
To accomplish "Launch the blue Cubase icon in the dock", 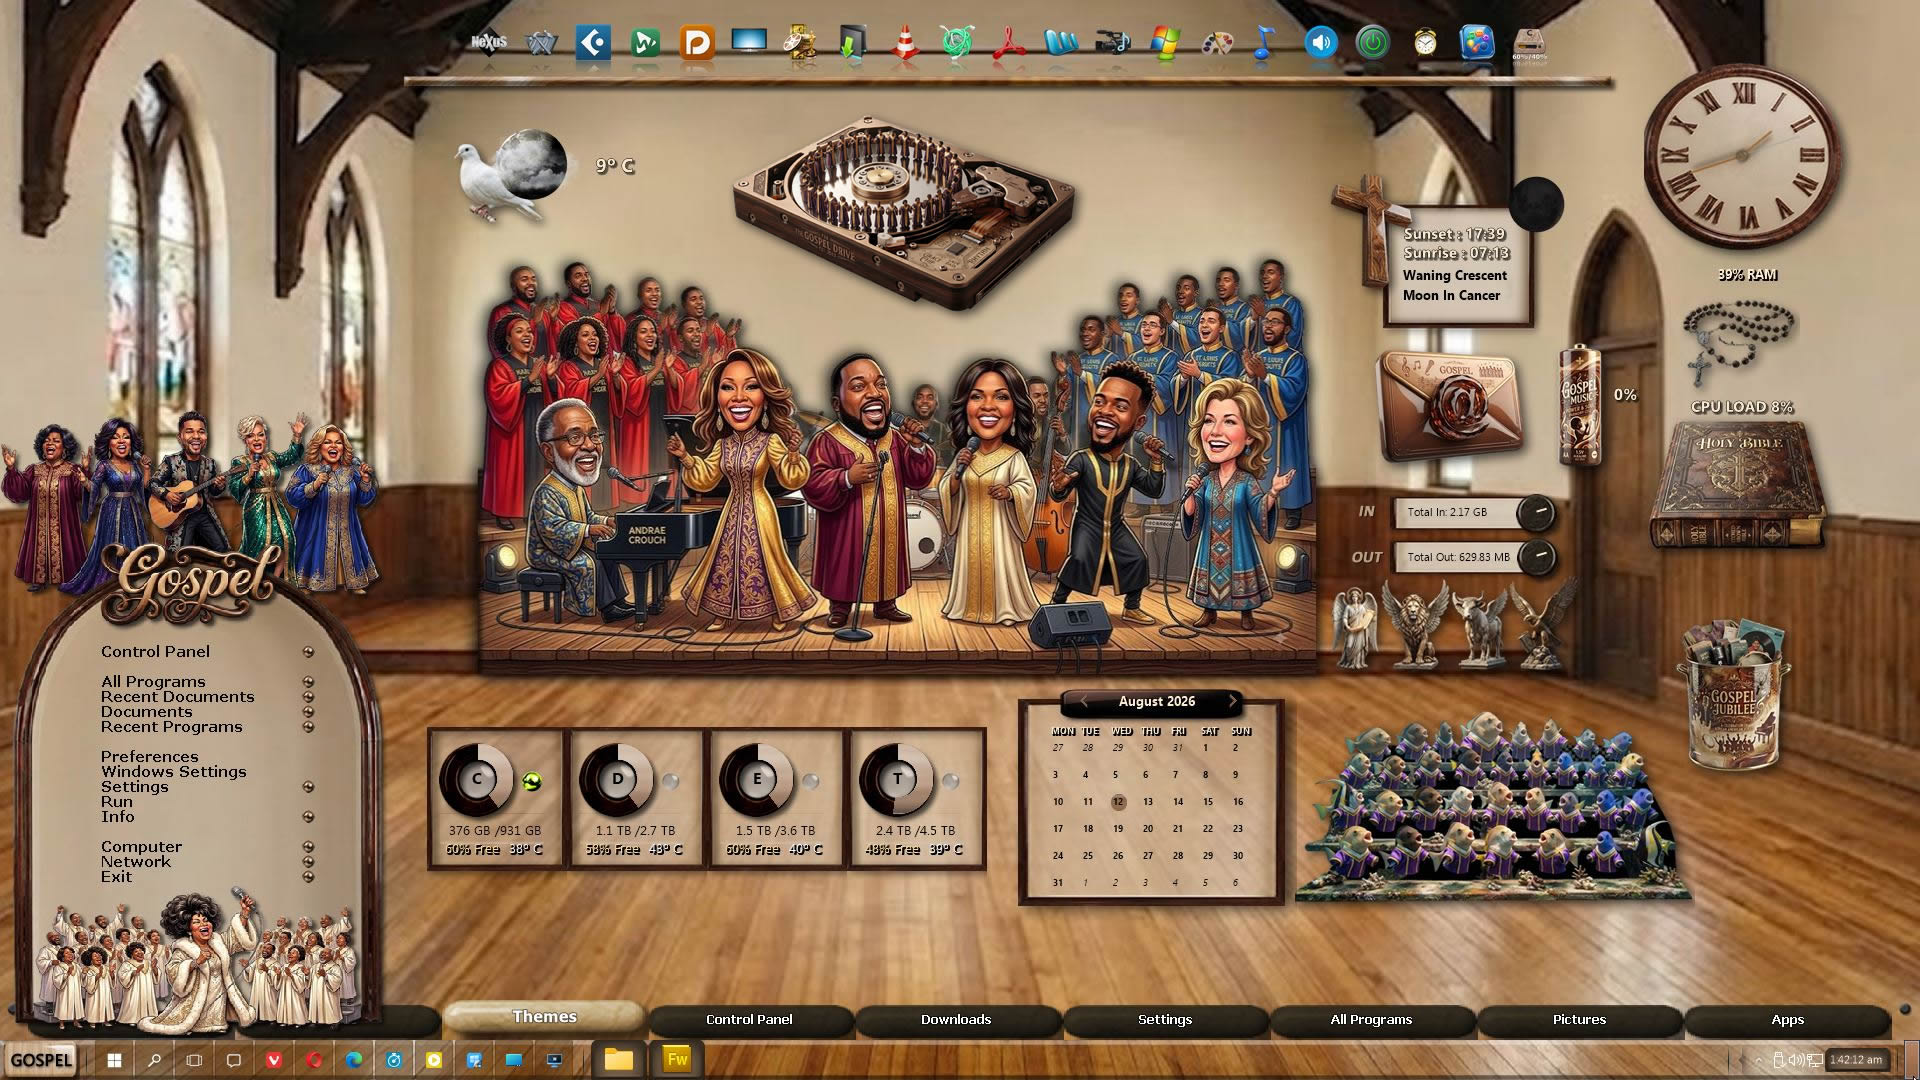I will click(593, 43).
